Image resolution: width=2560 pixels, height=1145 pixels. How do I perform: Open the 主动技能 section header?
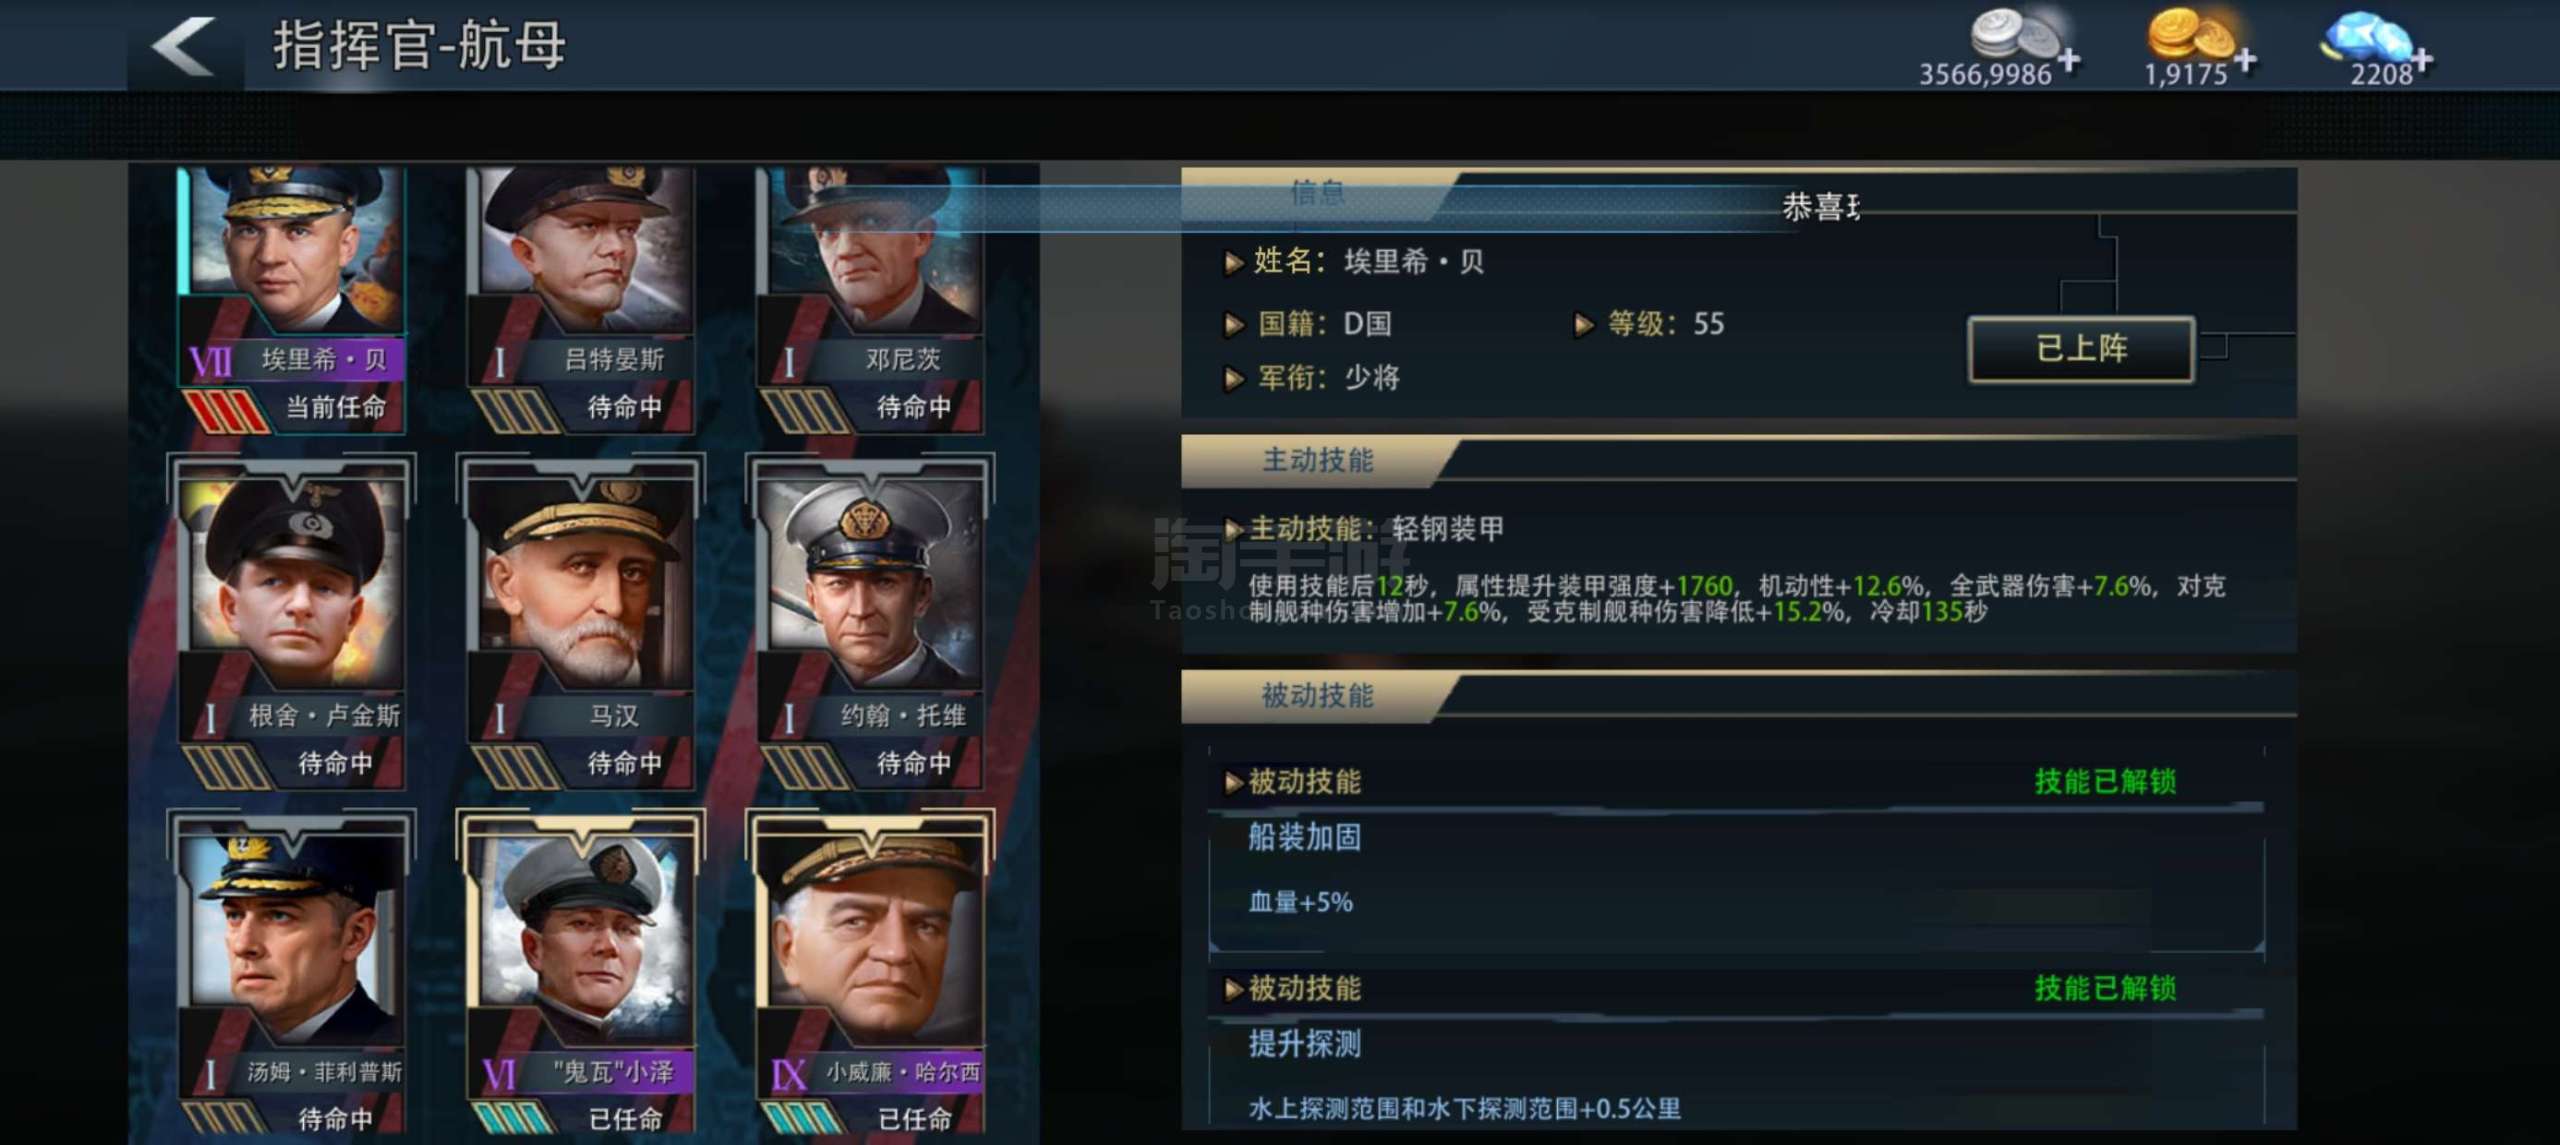(1318, 461)
